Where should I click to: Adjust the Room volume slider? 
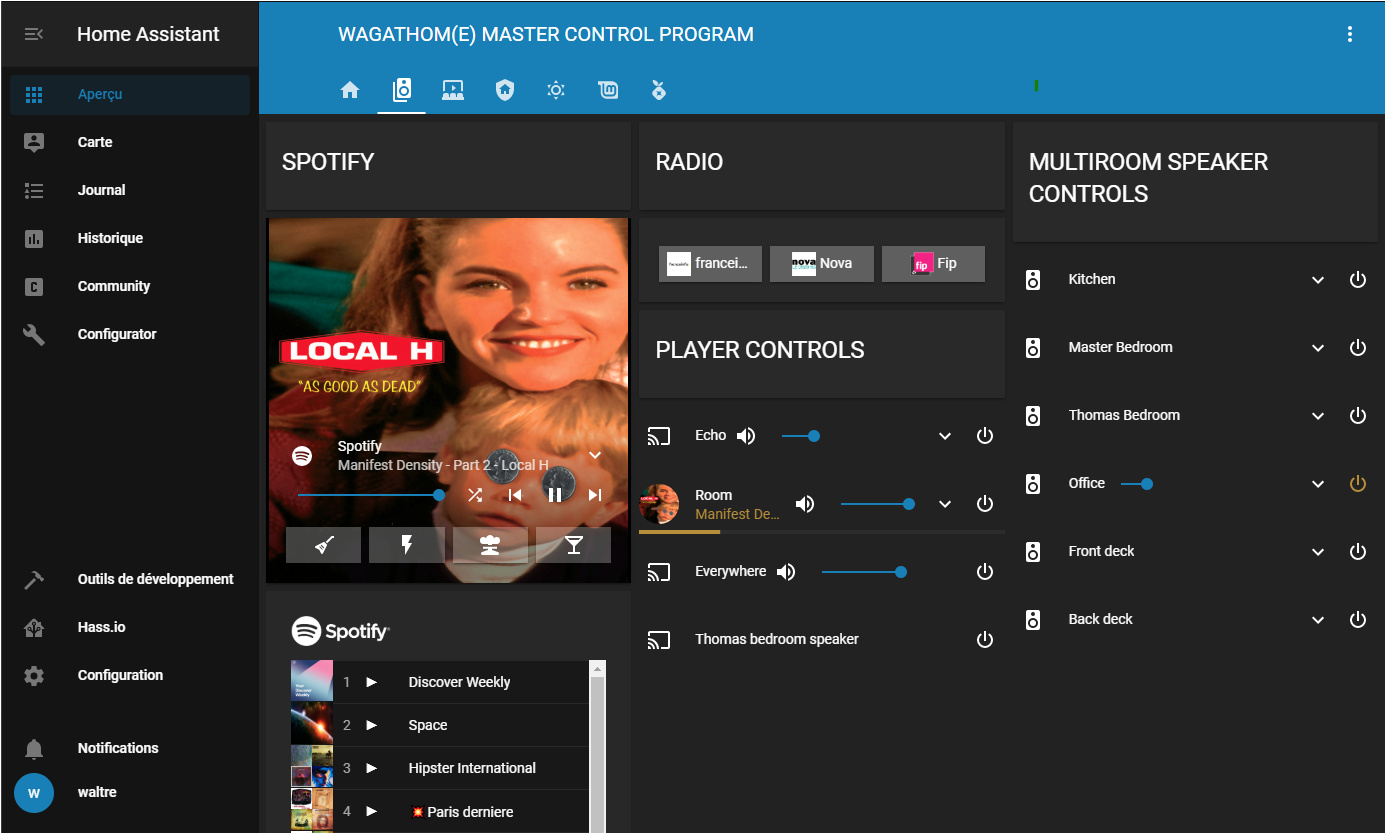(x=878, y=504)
